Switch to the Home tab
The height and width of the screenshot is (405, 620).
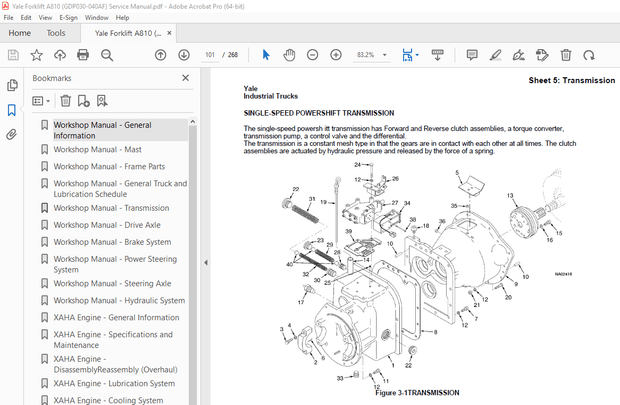pos(20,33)
